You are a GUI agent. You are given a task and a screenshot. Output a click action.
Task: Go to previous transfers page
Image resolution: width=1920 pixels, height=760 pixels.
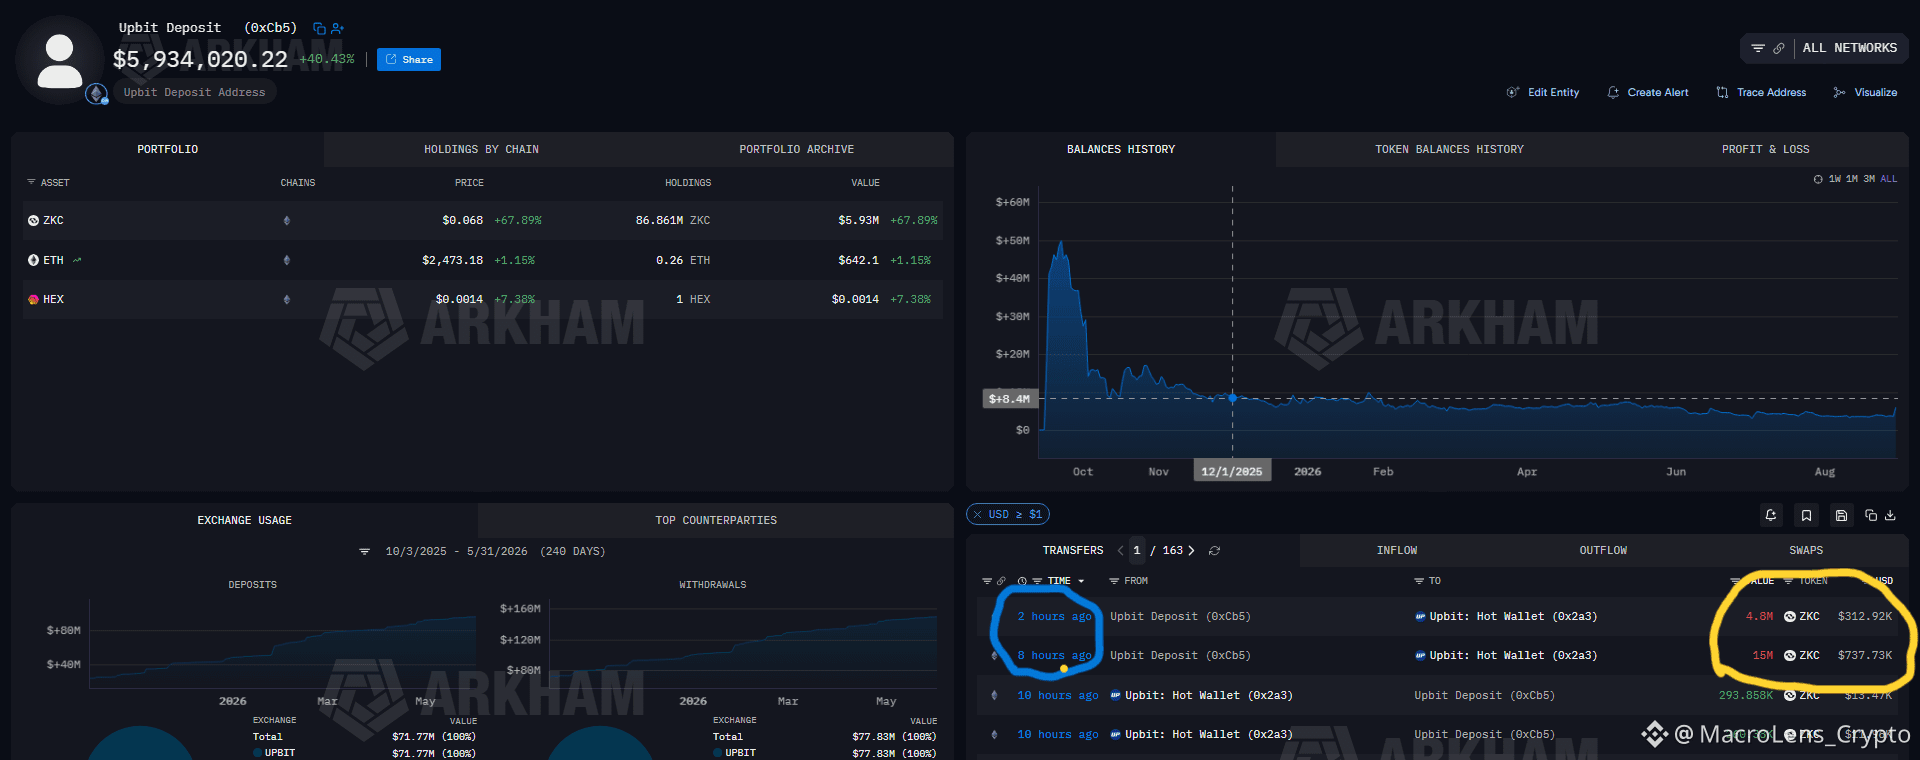[x=1120, y=550]
